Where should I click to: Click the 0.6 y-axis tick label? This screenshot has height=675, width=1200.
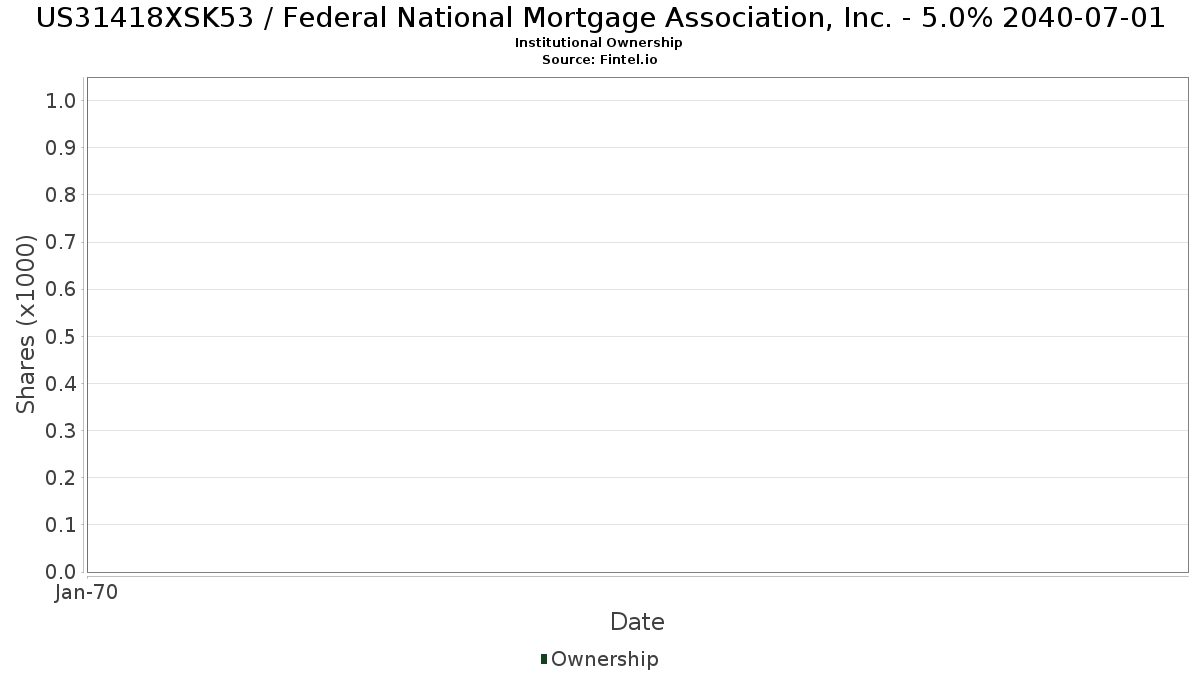(x=61, y=289)
